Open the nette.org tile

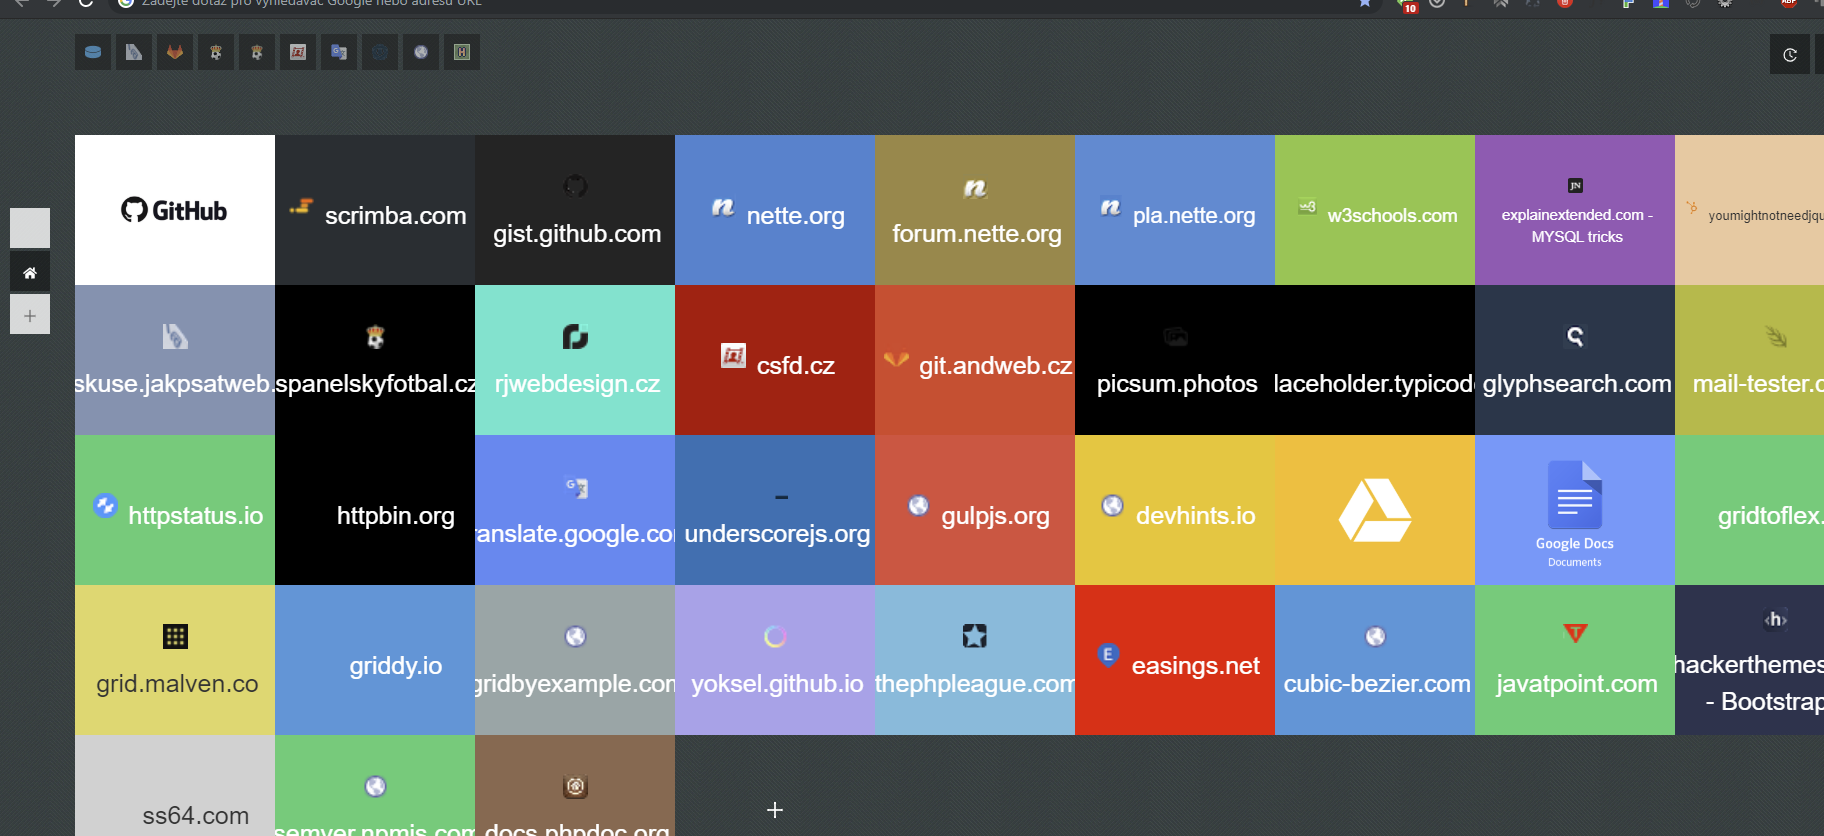point(775,210)
